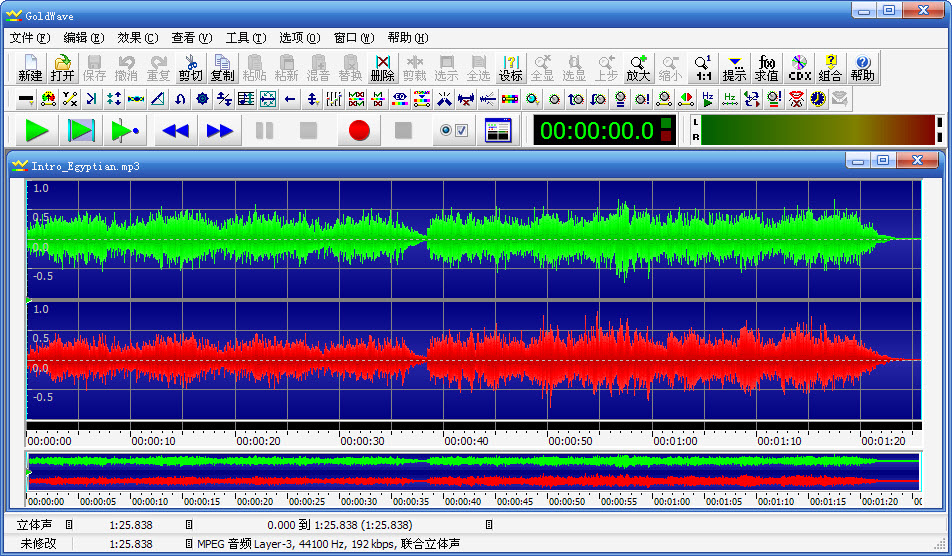This screenshot has height=556, width=952.
Task: Toggle the record options checkbox button
Action: [x=453, y=130]
